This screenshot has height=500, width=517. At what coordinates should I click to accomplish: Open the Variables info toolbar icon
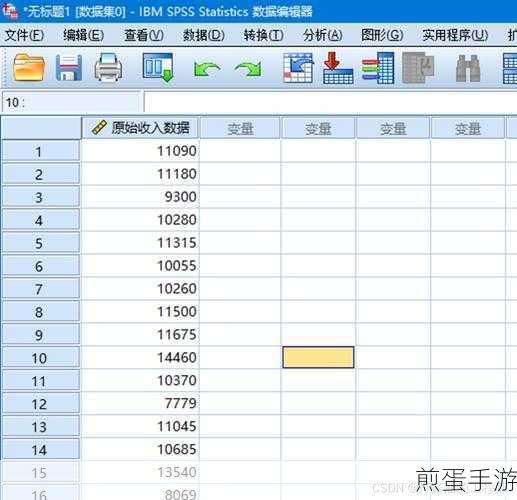378,68
